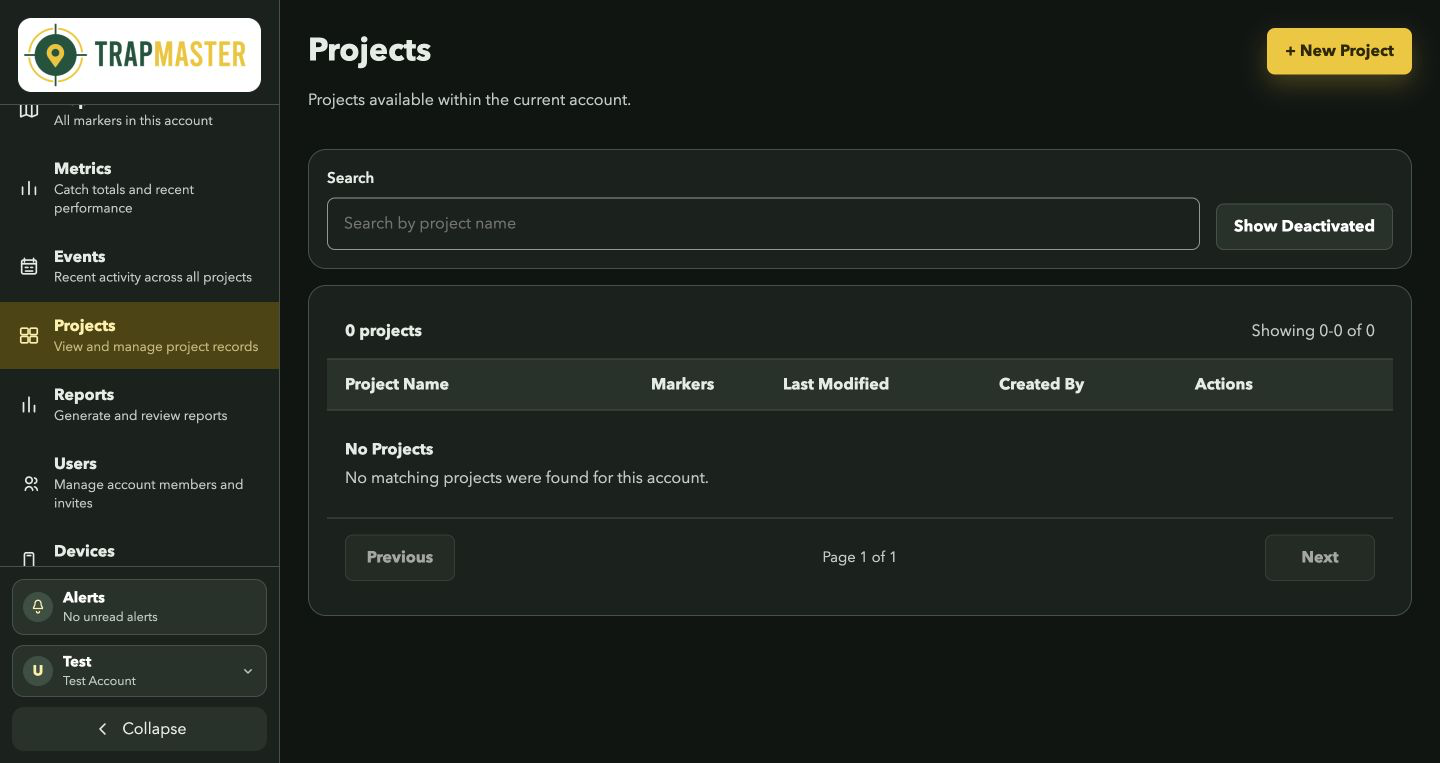
Task: Expand the Test Account switcher chevron
Action: point(248,671)
